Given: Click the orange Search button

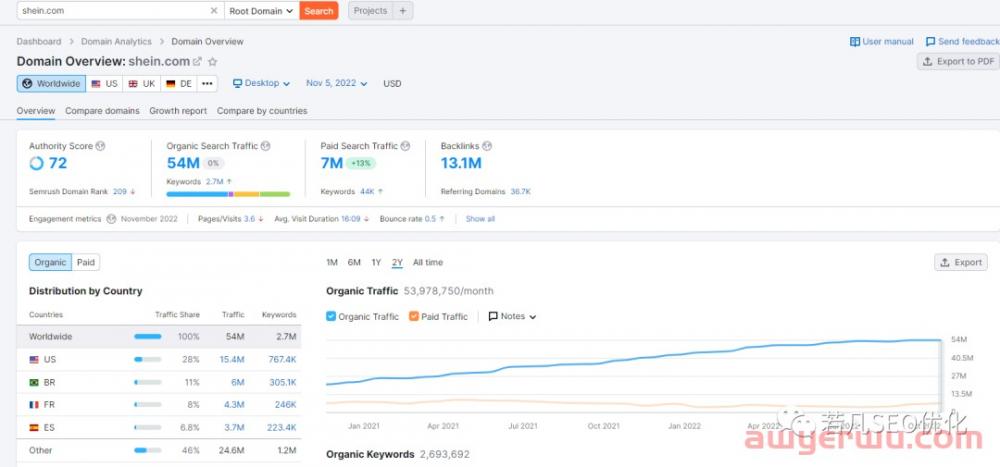Looking at the screenshot, I should pos(318,11).
